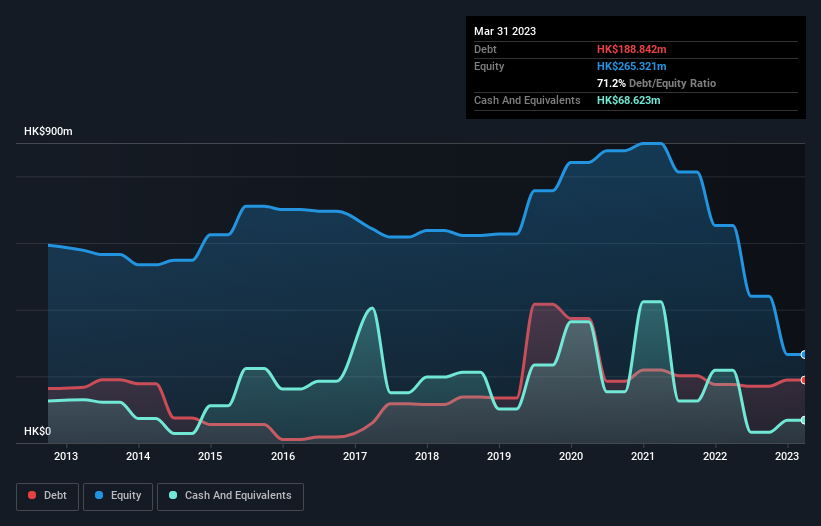Viewport: 821px width, 526px height.
Task: Select the red Debt endpoint marker
Action: (804, 380)
